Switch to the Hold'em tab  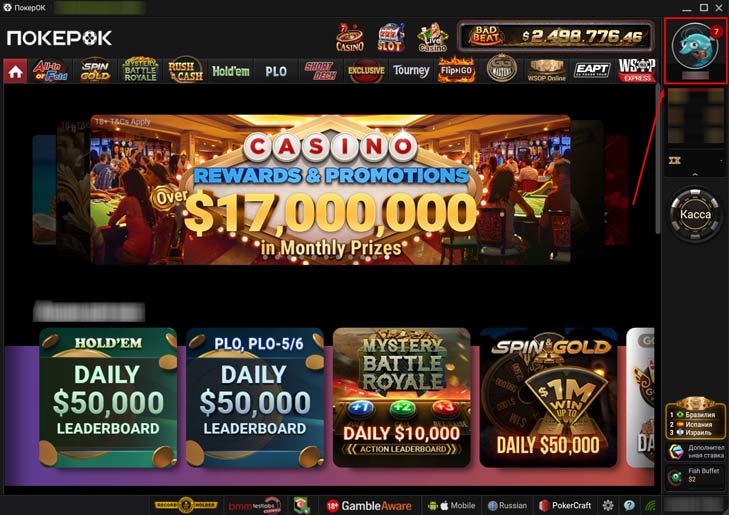(x=231, y=71)
